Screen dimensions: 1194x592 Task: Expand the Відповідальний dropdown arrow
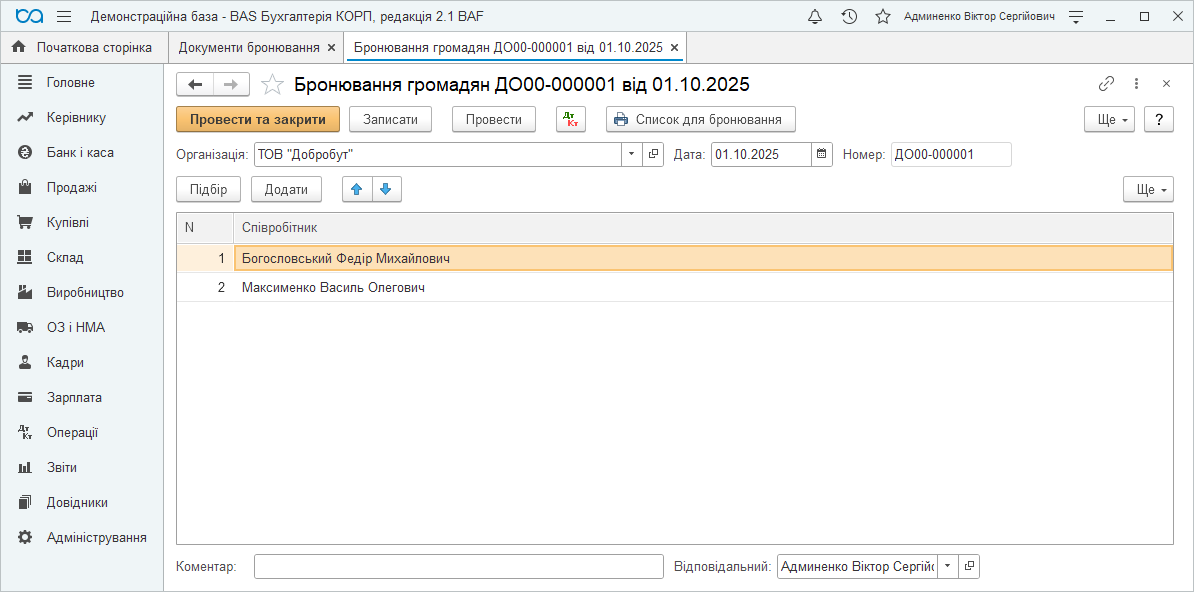click(x=947, y=567)
